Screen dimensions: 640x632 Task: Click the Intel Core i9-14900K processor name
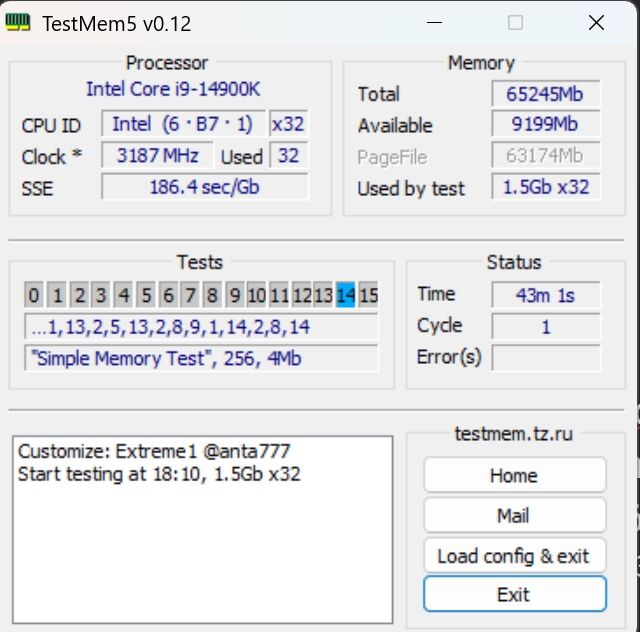(x=173, y=89)
